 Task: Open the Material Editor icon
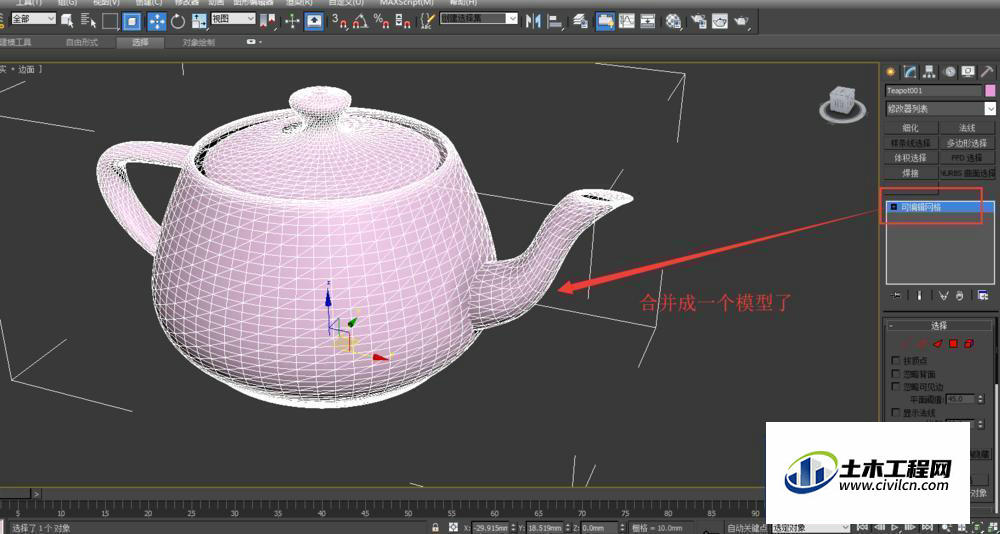click(673, 21)
